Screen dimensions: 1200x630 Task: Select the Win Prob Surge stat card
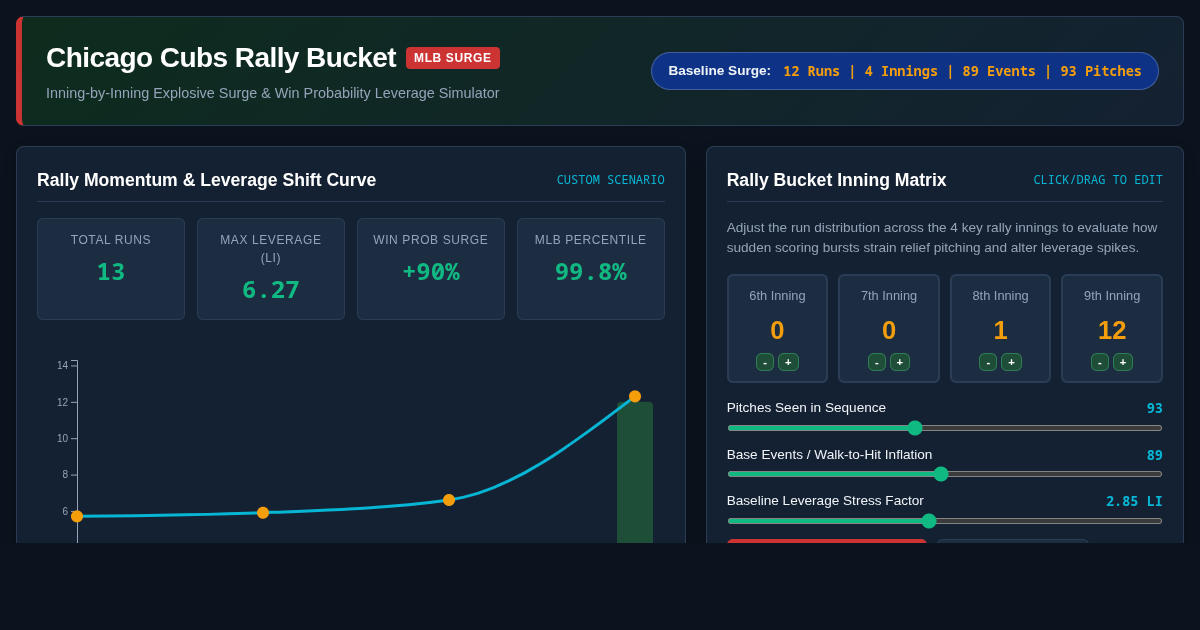click(431, 269)
